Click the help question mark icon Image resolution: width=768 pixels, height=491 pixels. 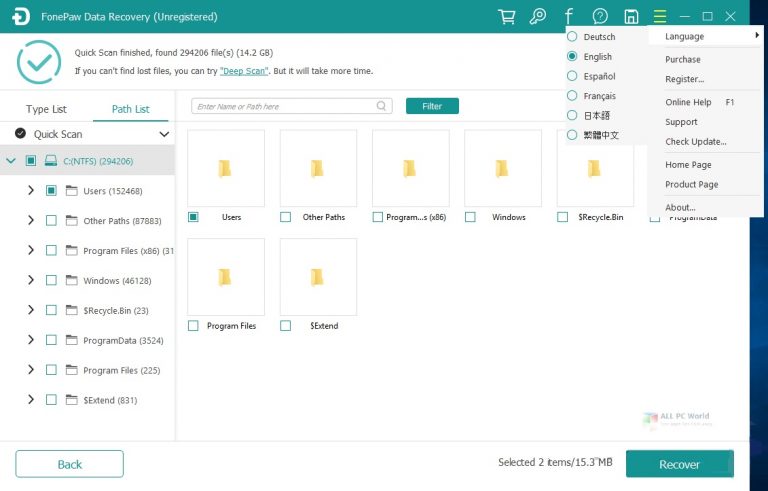(600, 17)
